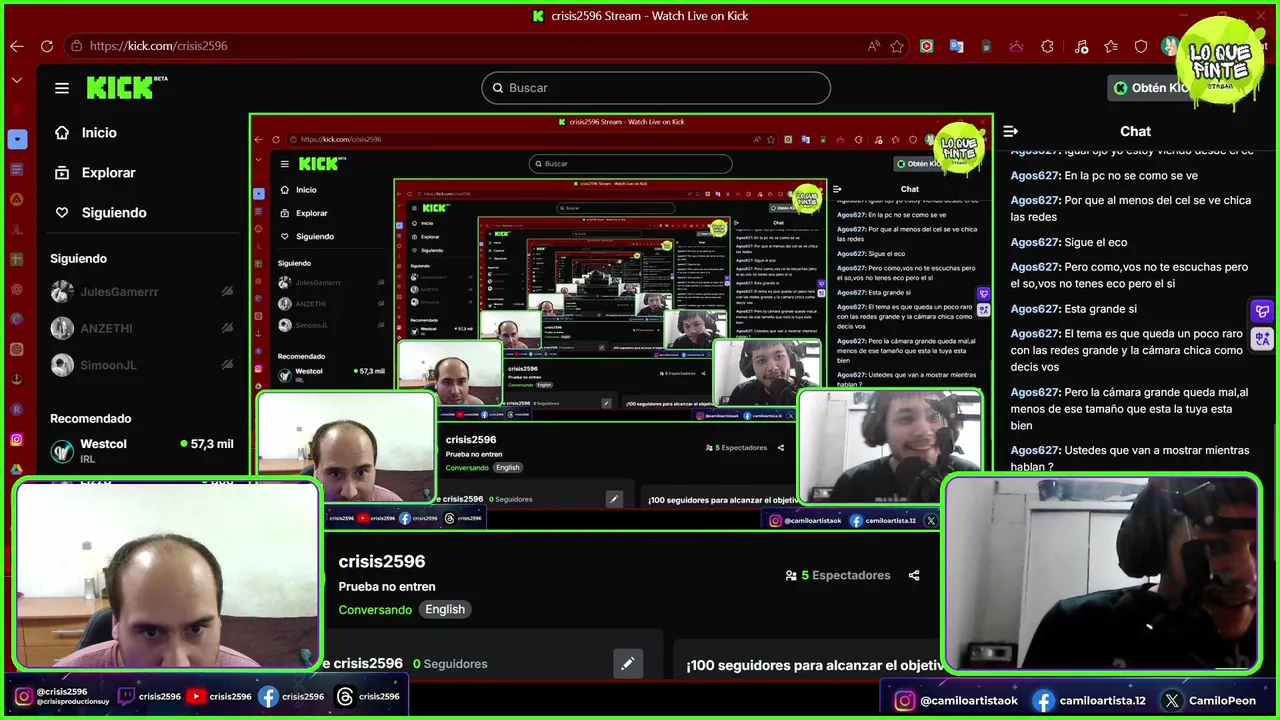Click the Read aloud icon in address bar

coord(874,46)
